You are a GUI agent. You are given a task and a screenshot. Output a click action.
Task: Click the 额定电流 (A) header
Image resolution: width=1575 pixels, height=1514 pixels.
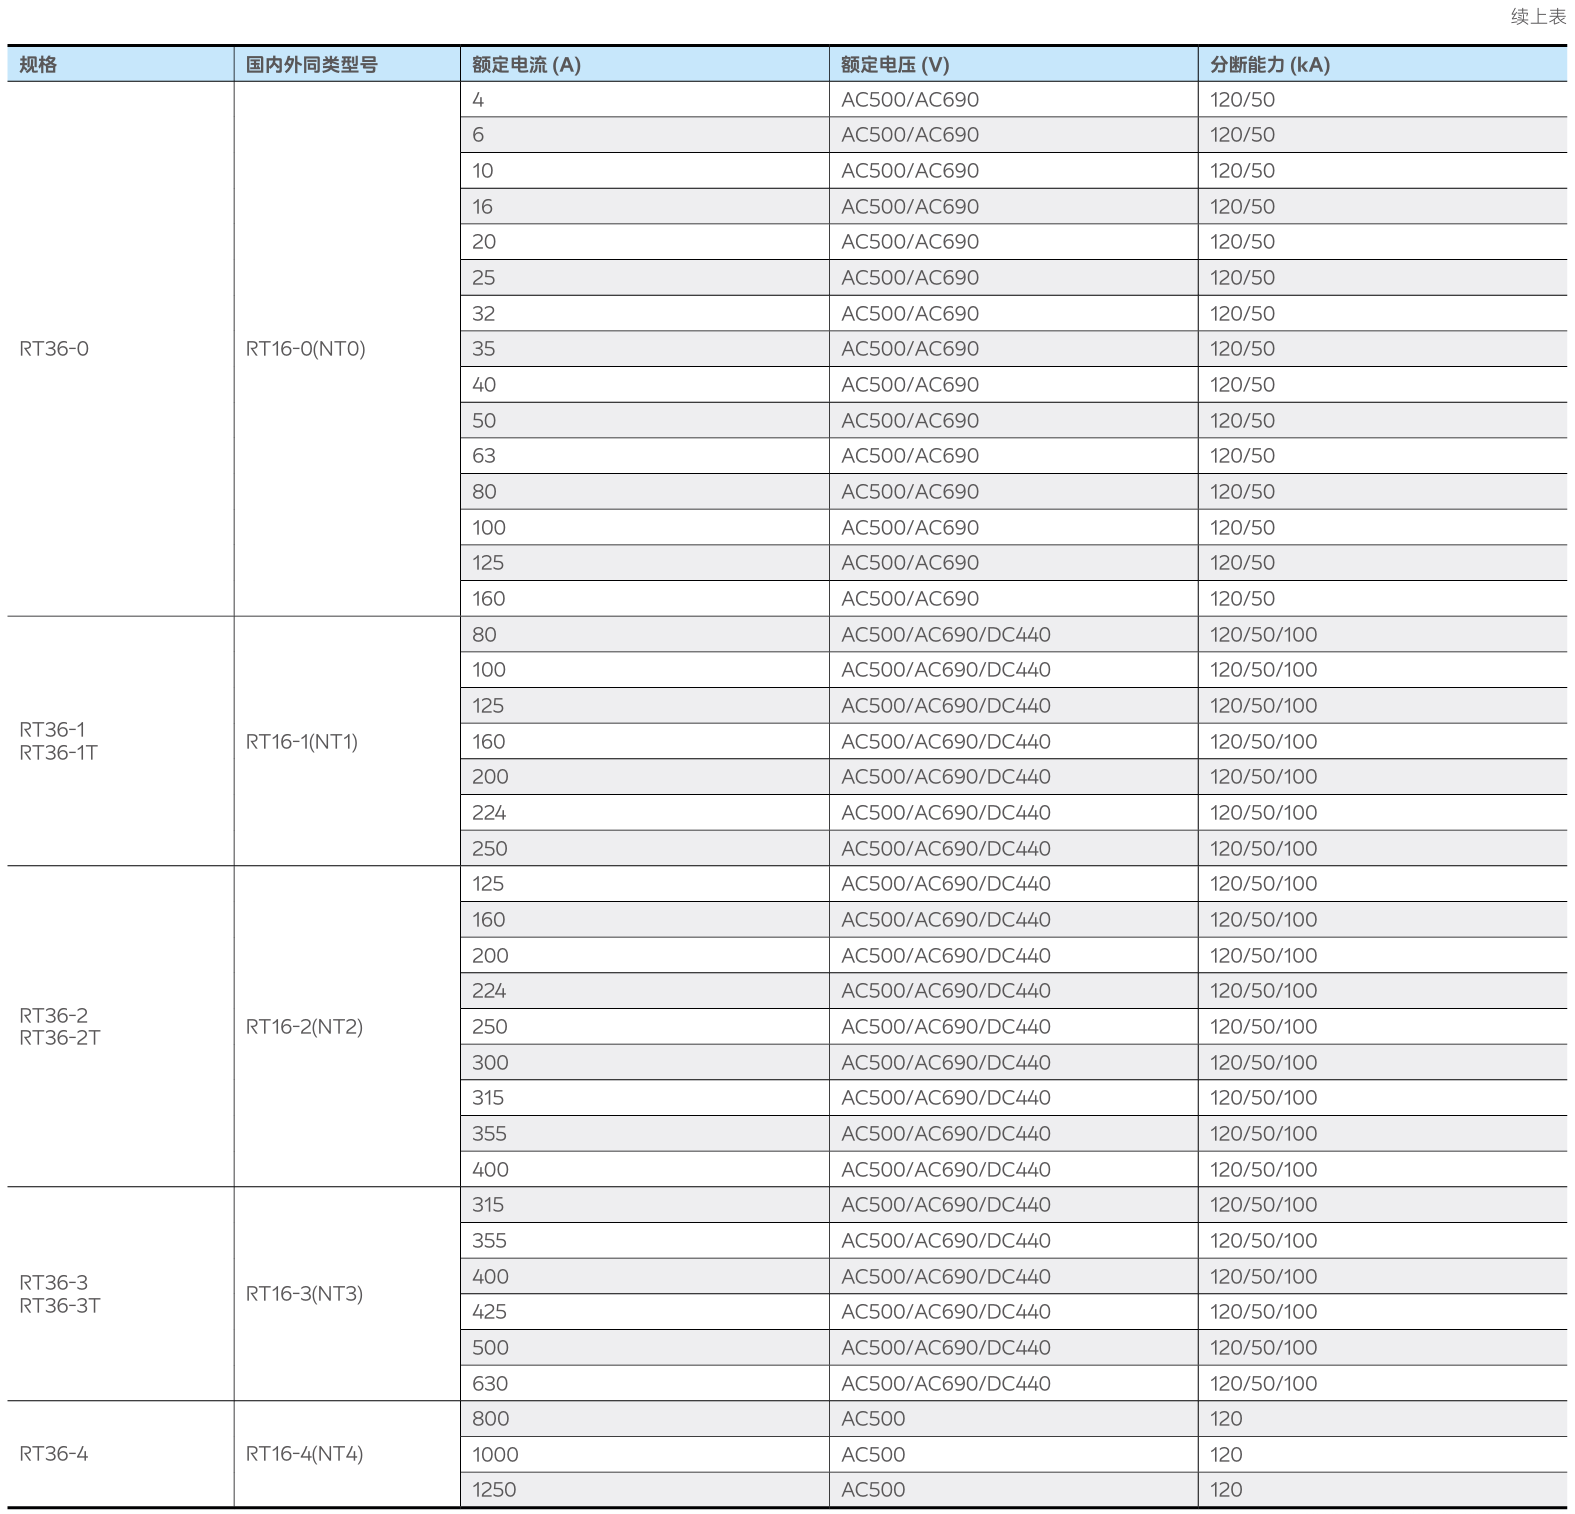[526, 65]
